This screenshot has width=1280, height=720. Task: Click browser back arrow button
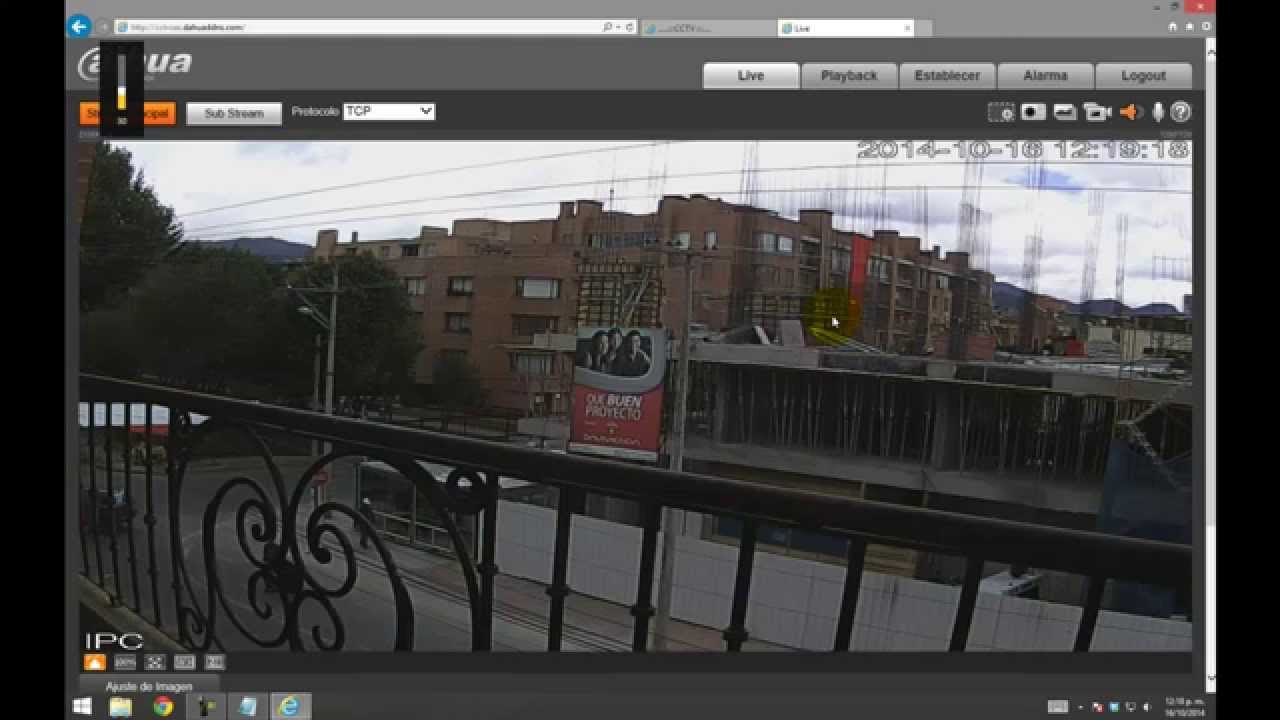point(79,27)
